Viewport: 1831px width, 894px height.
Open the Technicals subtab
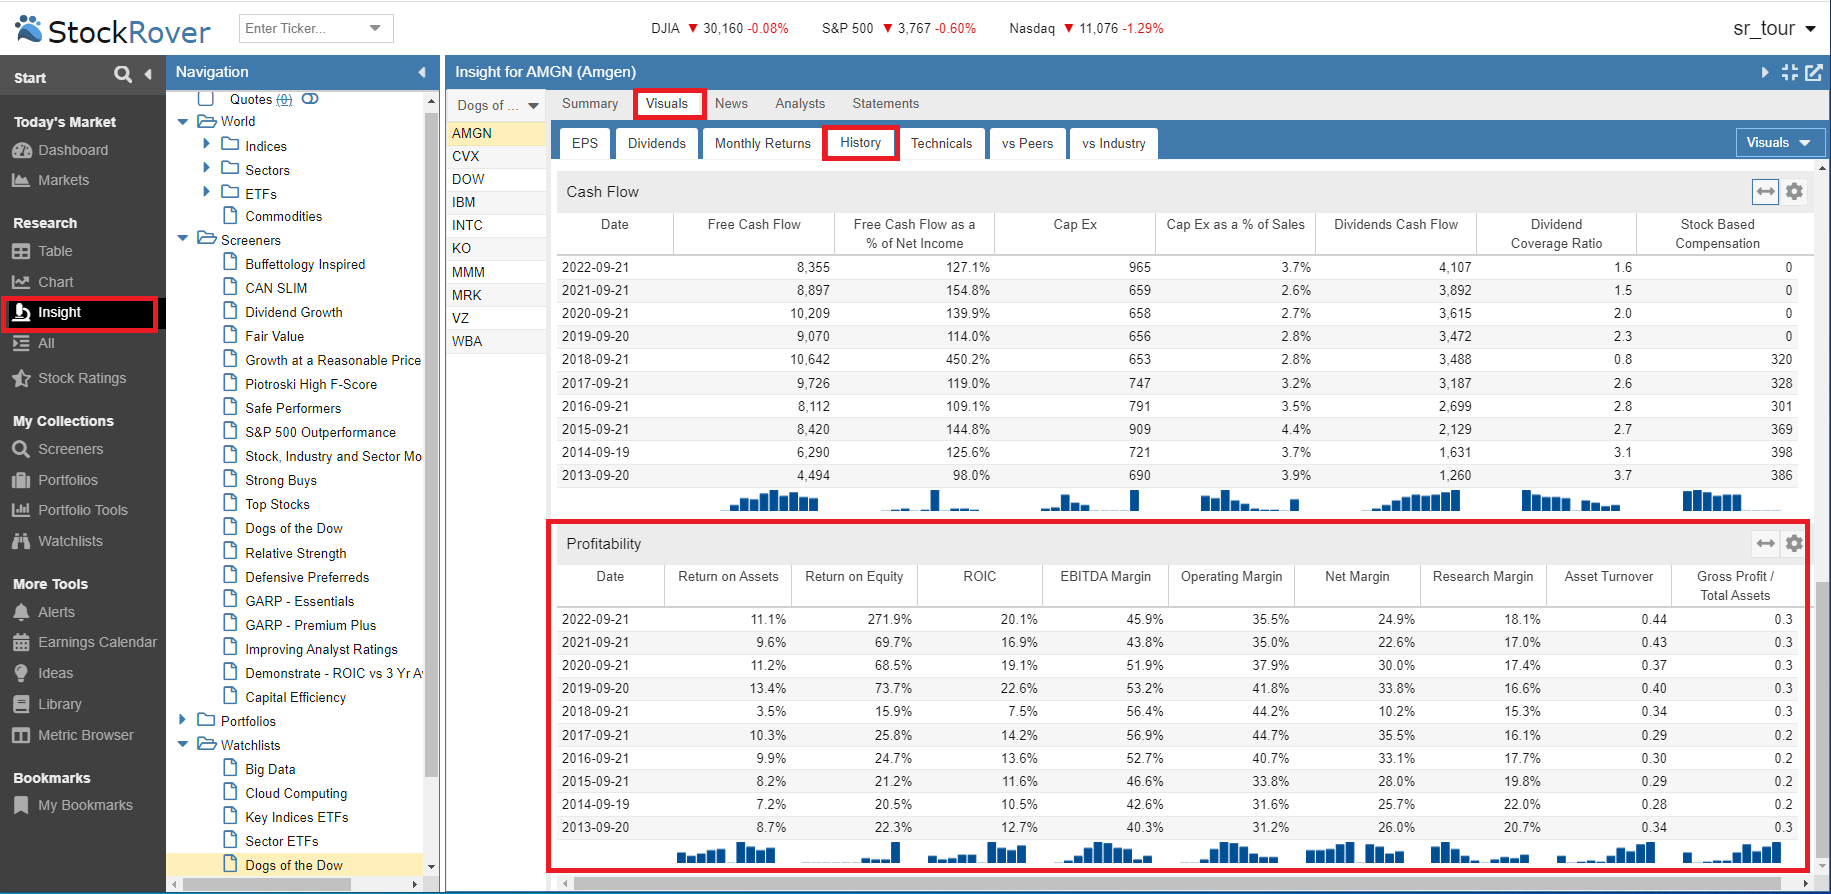tap(941, 143)
